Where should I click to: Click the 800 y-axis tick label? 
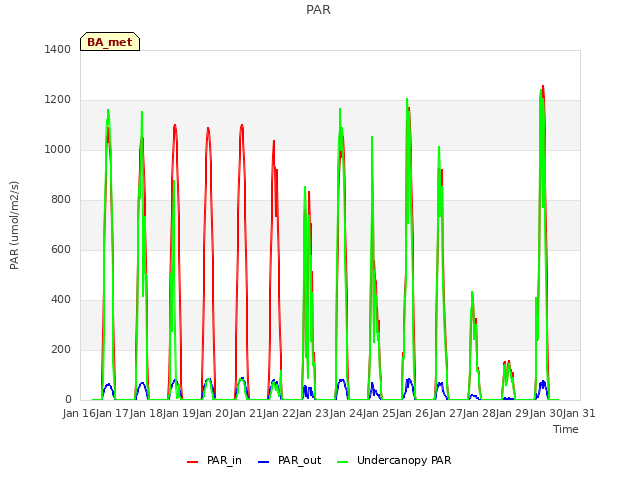[61, 200]
